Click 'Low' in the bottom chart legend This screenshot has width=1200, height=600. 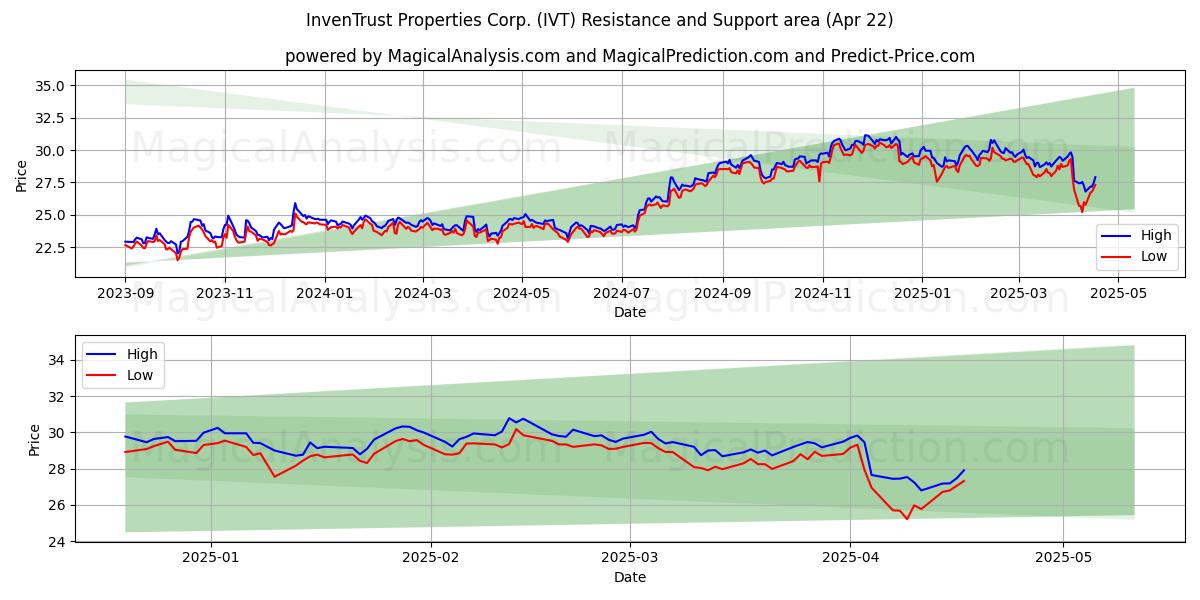[x=142, y=374]
